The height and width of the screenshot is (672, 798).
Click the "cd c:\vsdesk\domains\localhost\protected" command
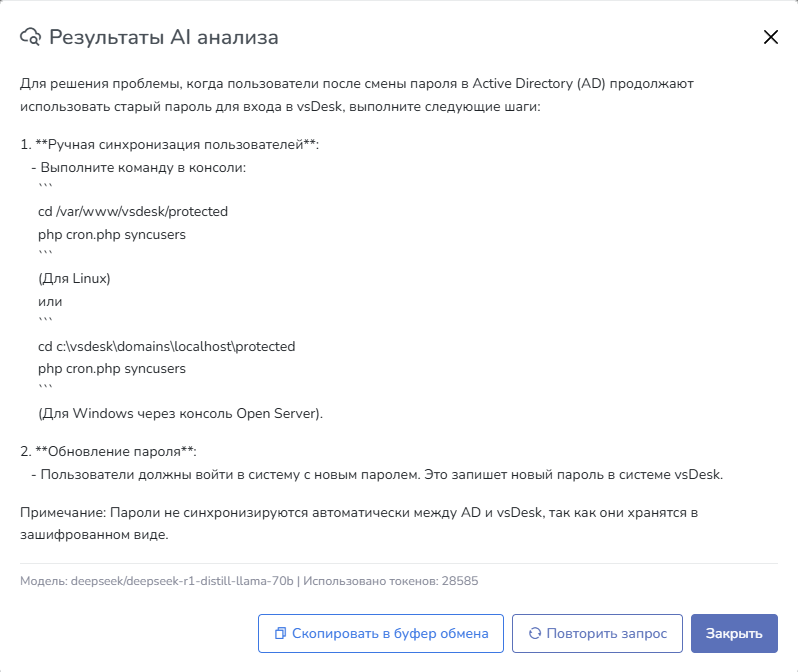coord(166,346)
